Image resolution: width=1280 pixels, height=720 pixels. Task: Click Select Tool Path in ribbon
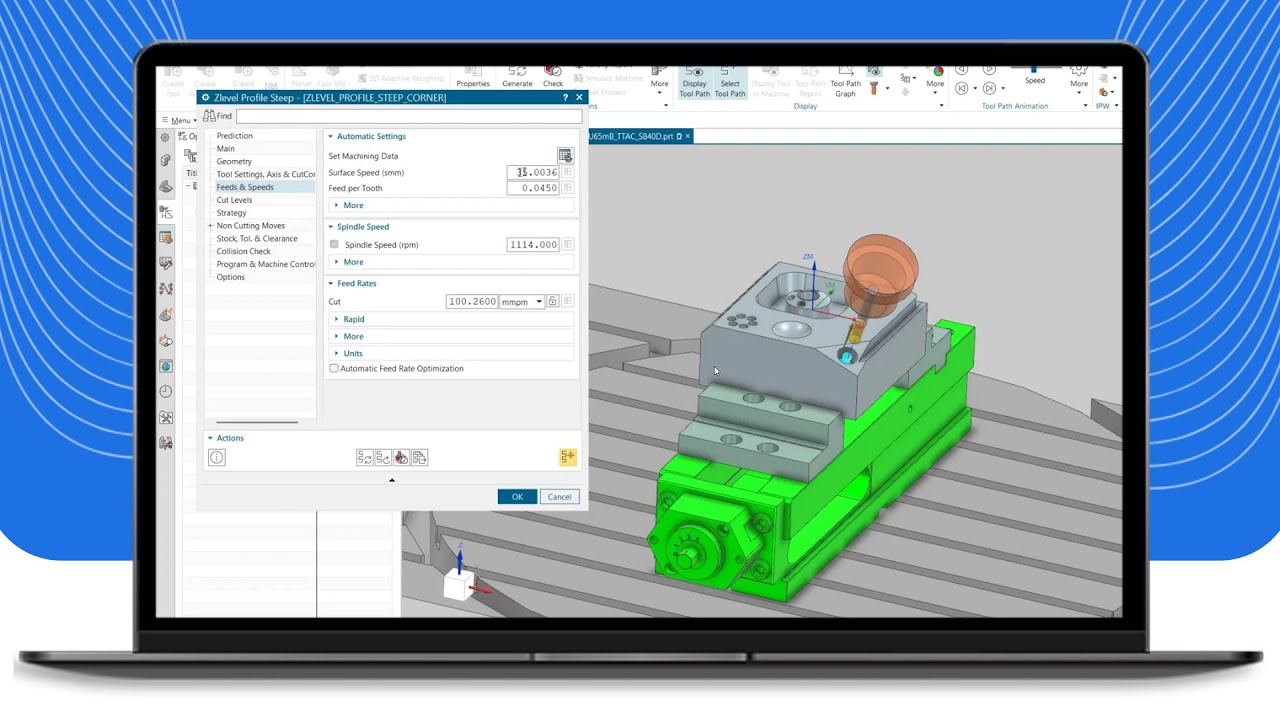click(x=730, y=82)
